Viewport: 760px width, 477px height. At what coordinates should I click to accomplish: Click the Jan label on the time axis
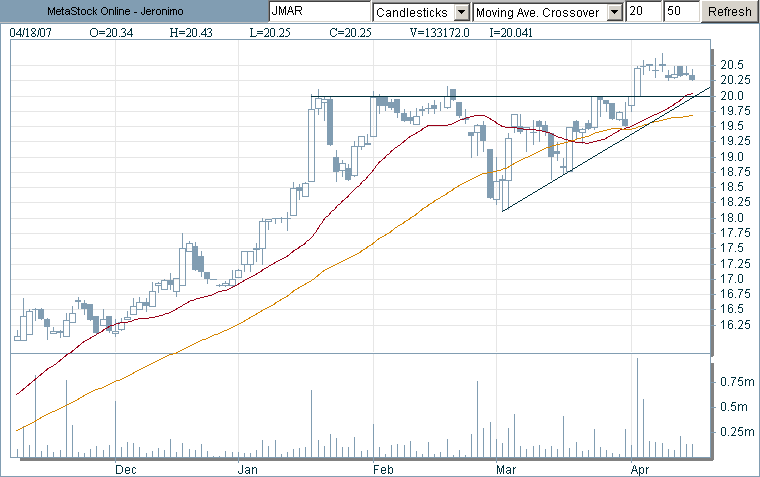pos(248,470)
